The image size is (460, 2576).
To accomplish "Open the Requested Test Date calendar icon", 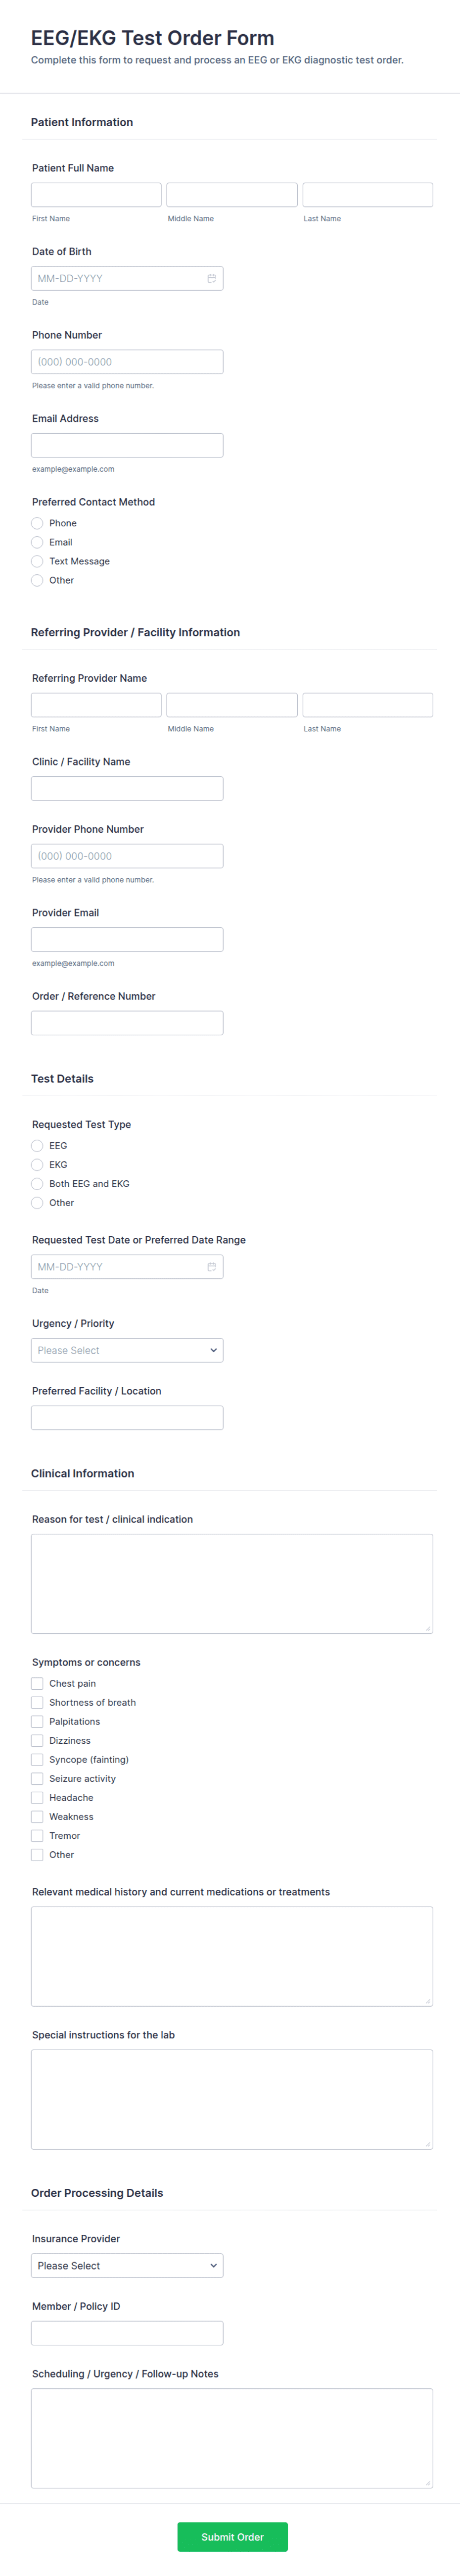I will pyautogui.click(x=211, y=1267).
